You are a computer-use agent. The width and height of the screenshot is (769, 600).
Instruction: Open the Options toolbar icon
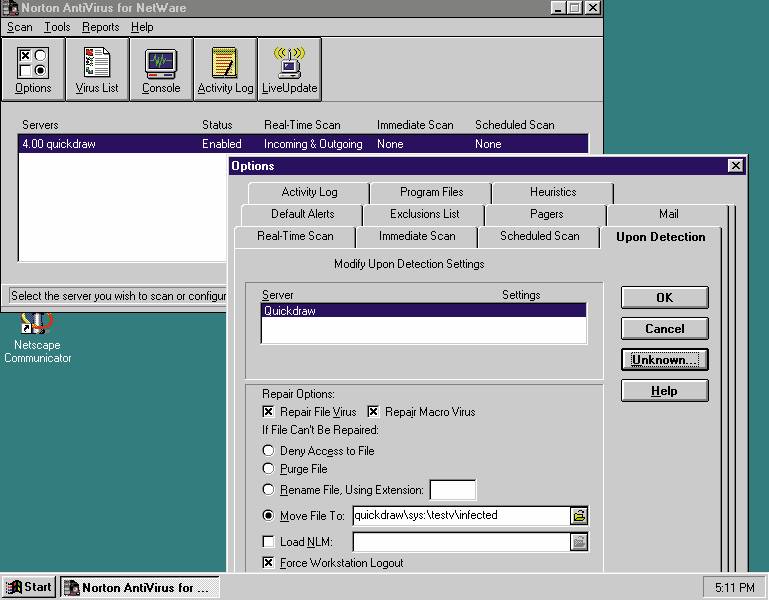click(33, 70)
